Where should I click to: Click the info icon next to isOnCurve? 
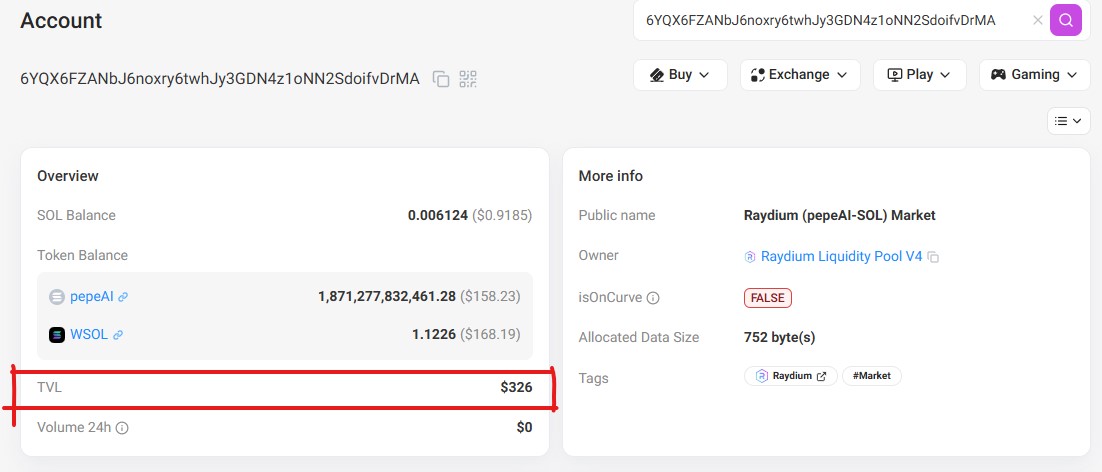point(653,298)
